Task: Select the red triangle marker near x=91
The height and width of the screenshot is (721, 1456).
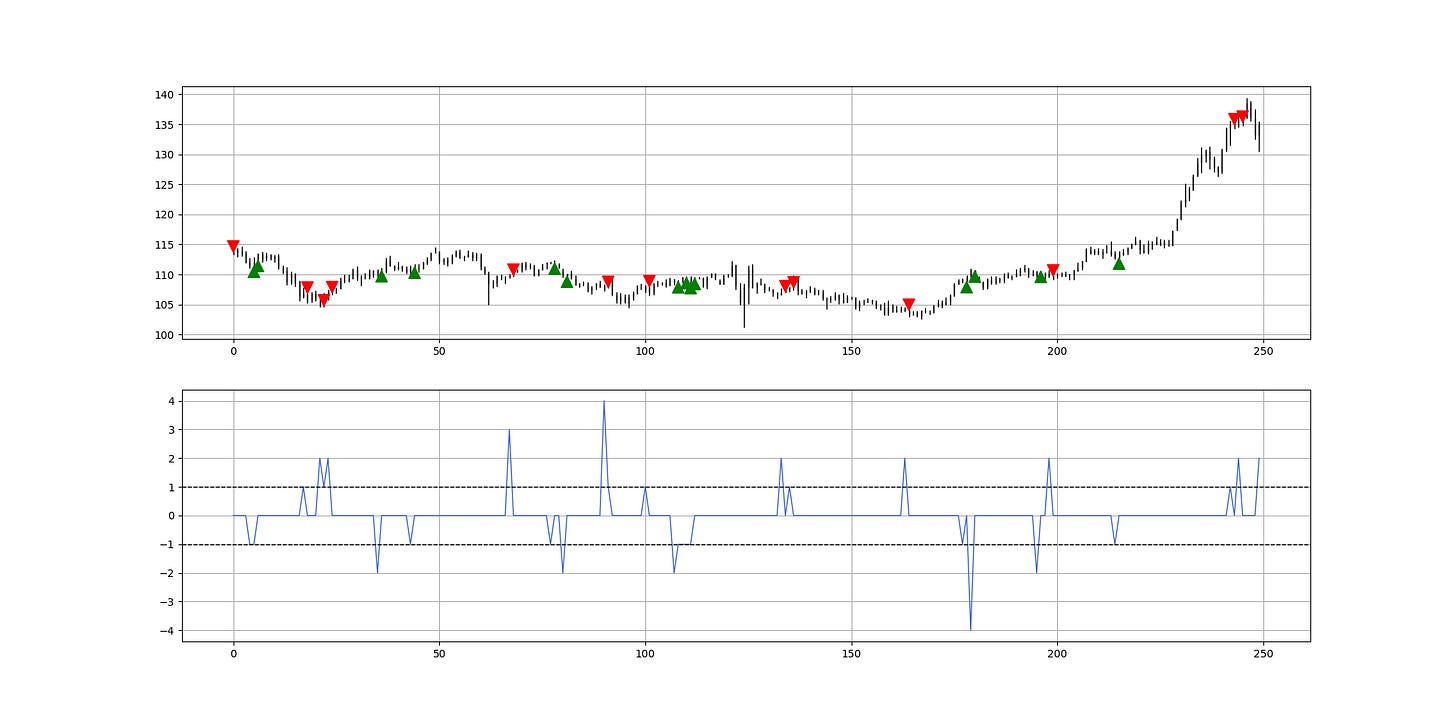Action: pyautogui.click(x=608, y=281)
